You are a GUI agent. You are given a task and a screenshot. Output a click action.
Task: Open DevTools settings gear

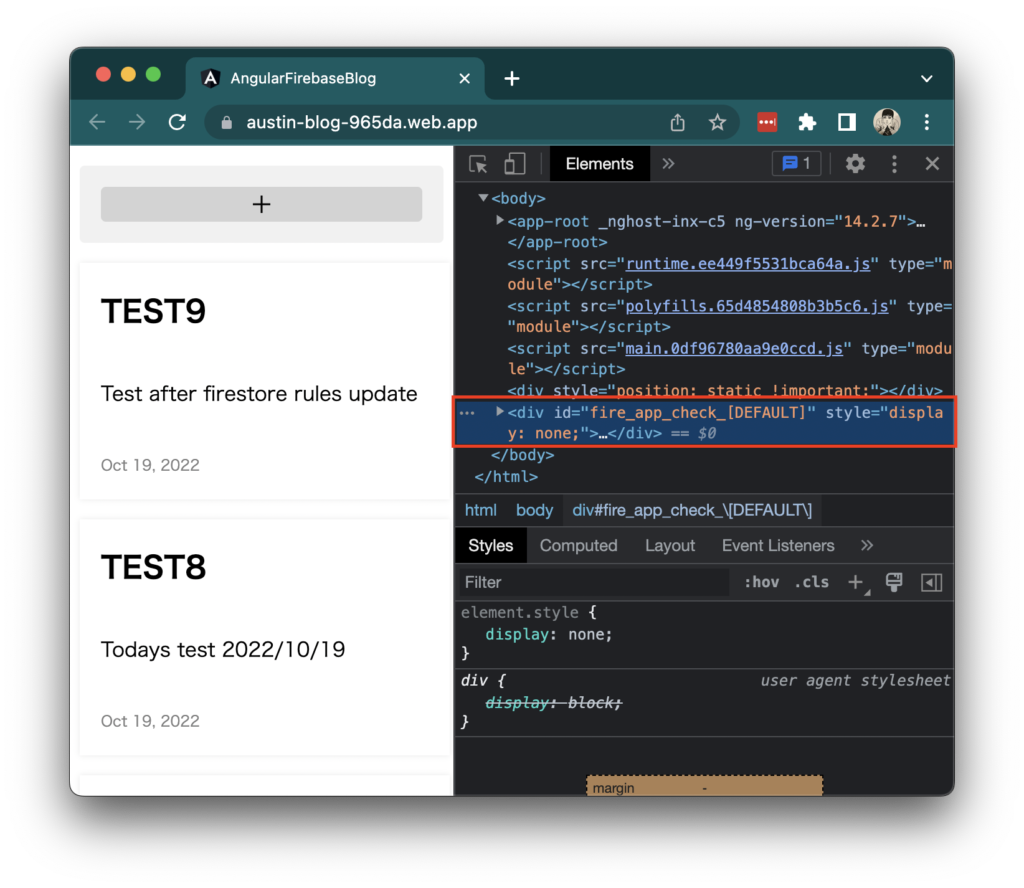click(x=855, y=163)
